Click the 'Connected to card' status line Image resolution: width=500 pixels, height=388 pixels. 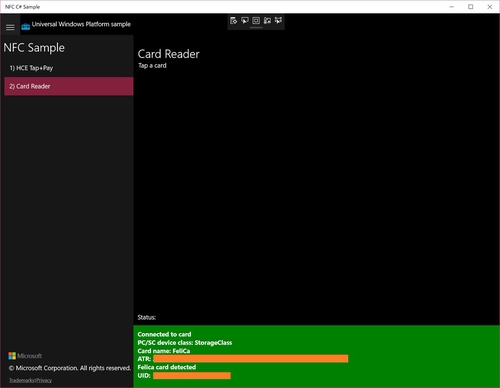(164, 334)
